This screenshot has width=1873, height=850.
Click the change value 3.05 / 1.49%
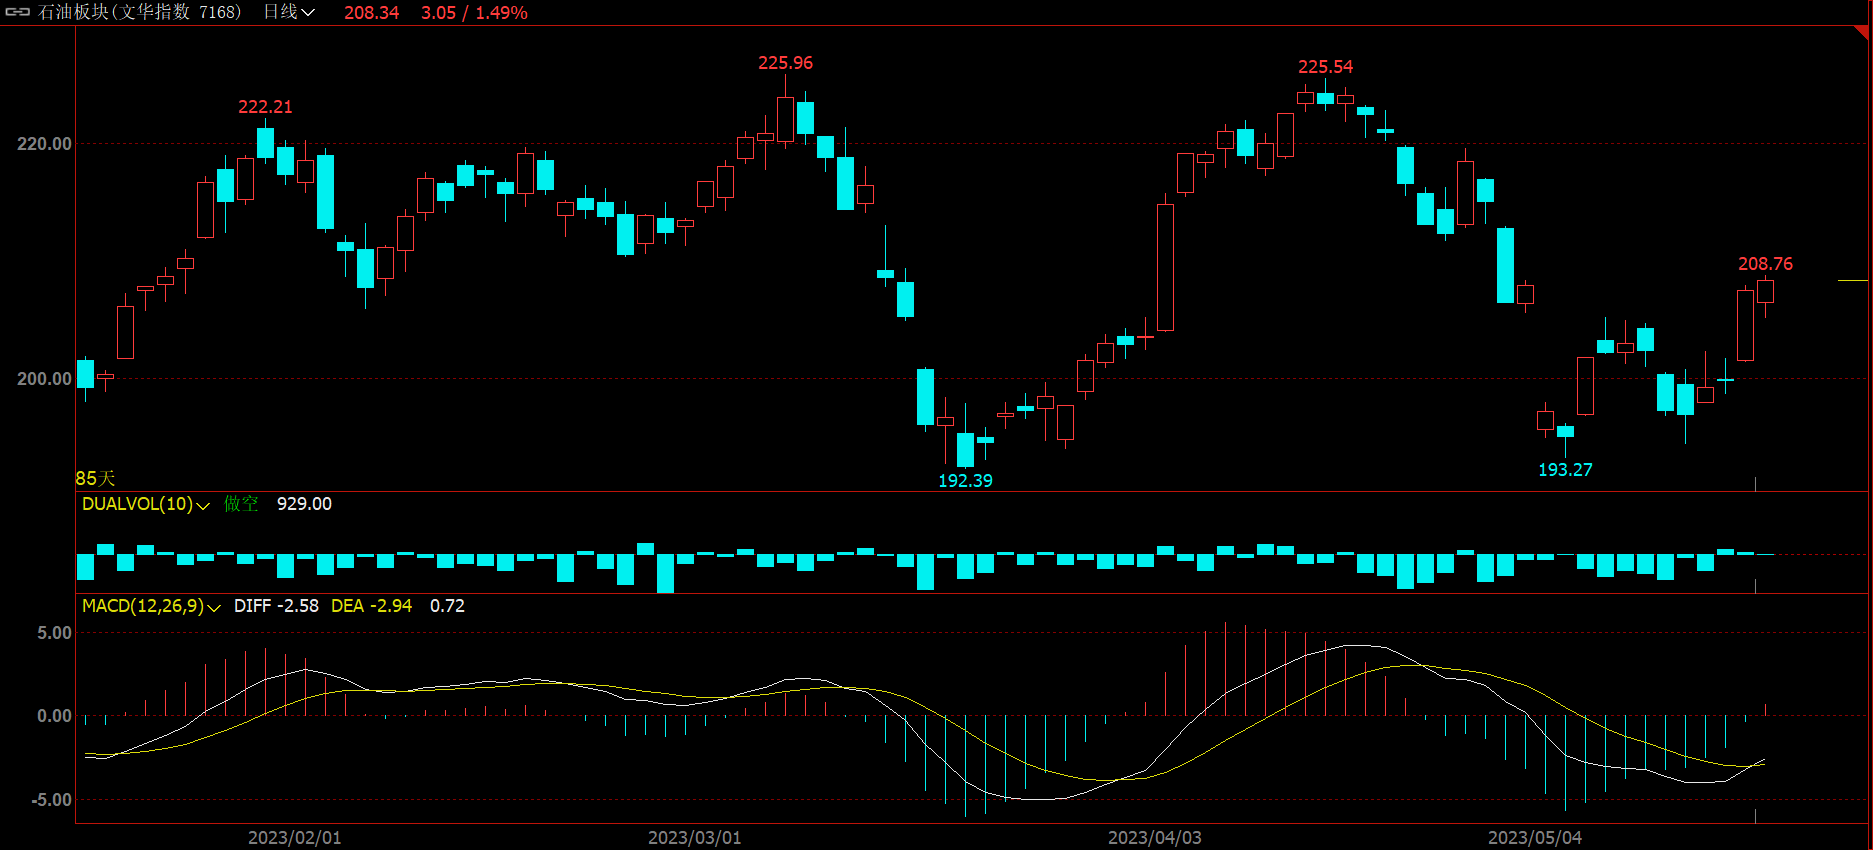click(x=474, y=13)
